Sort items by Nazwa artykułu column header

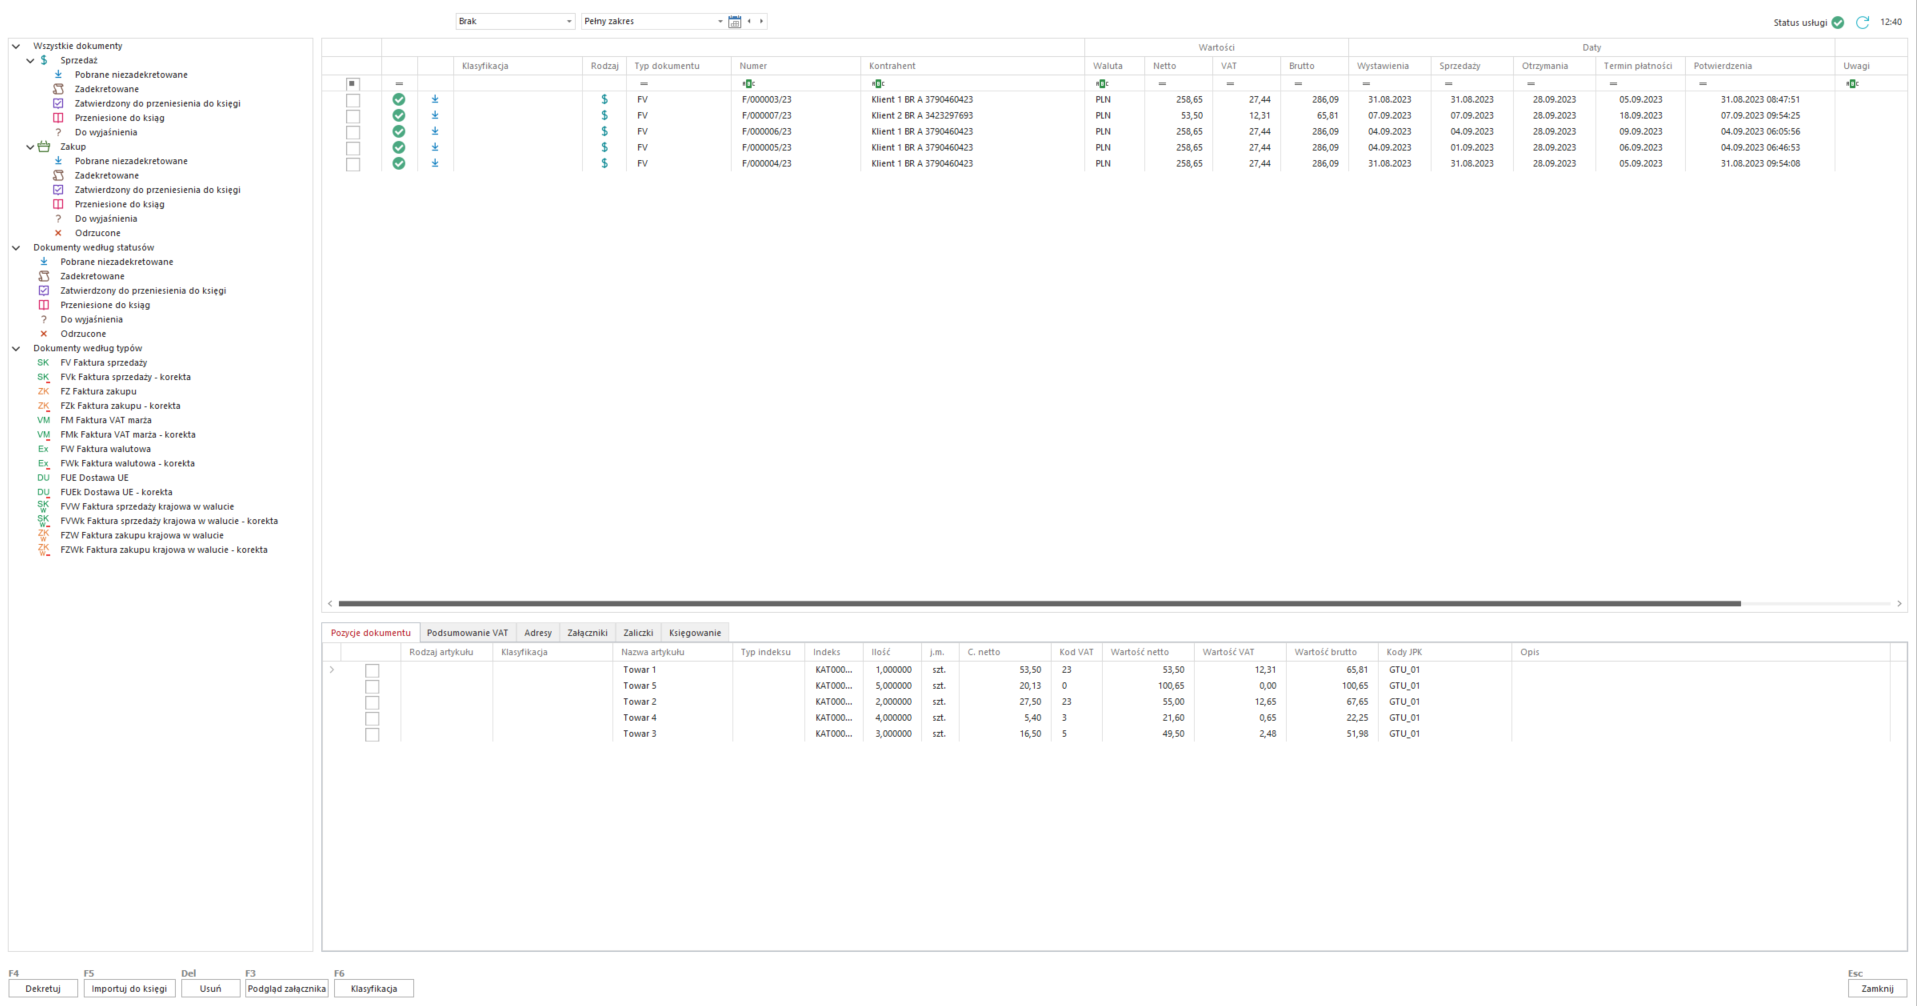click(672, 652)
